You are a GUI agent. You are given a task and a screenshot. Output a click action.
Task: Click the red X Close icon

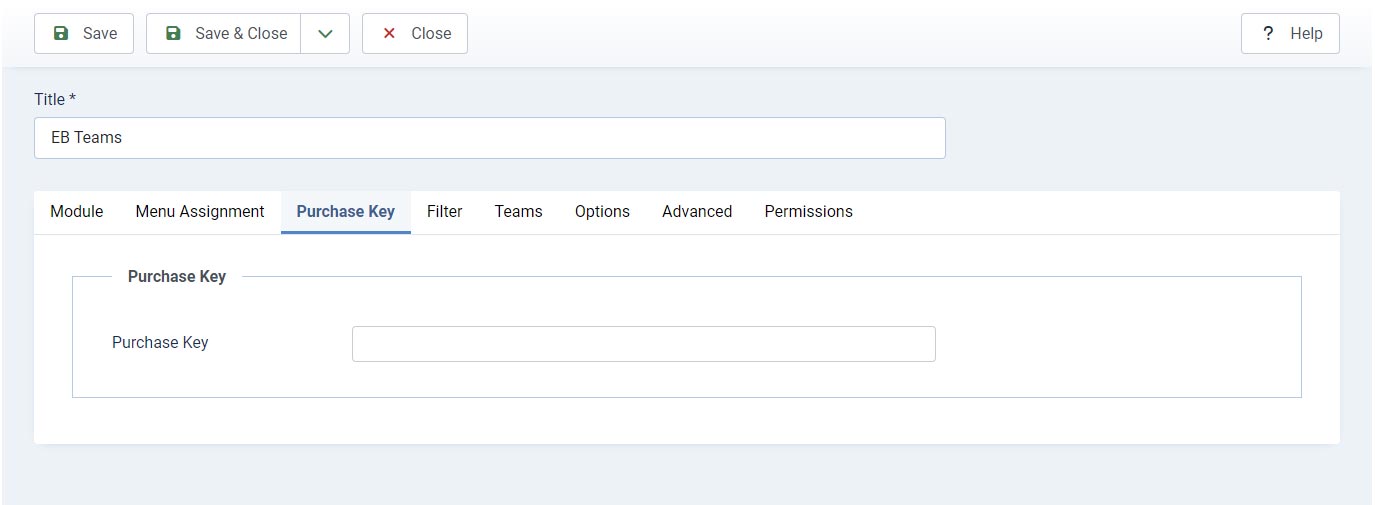tap(389, 33)
